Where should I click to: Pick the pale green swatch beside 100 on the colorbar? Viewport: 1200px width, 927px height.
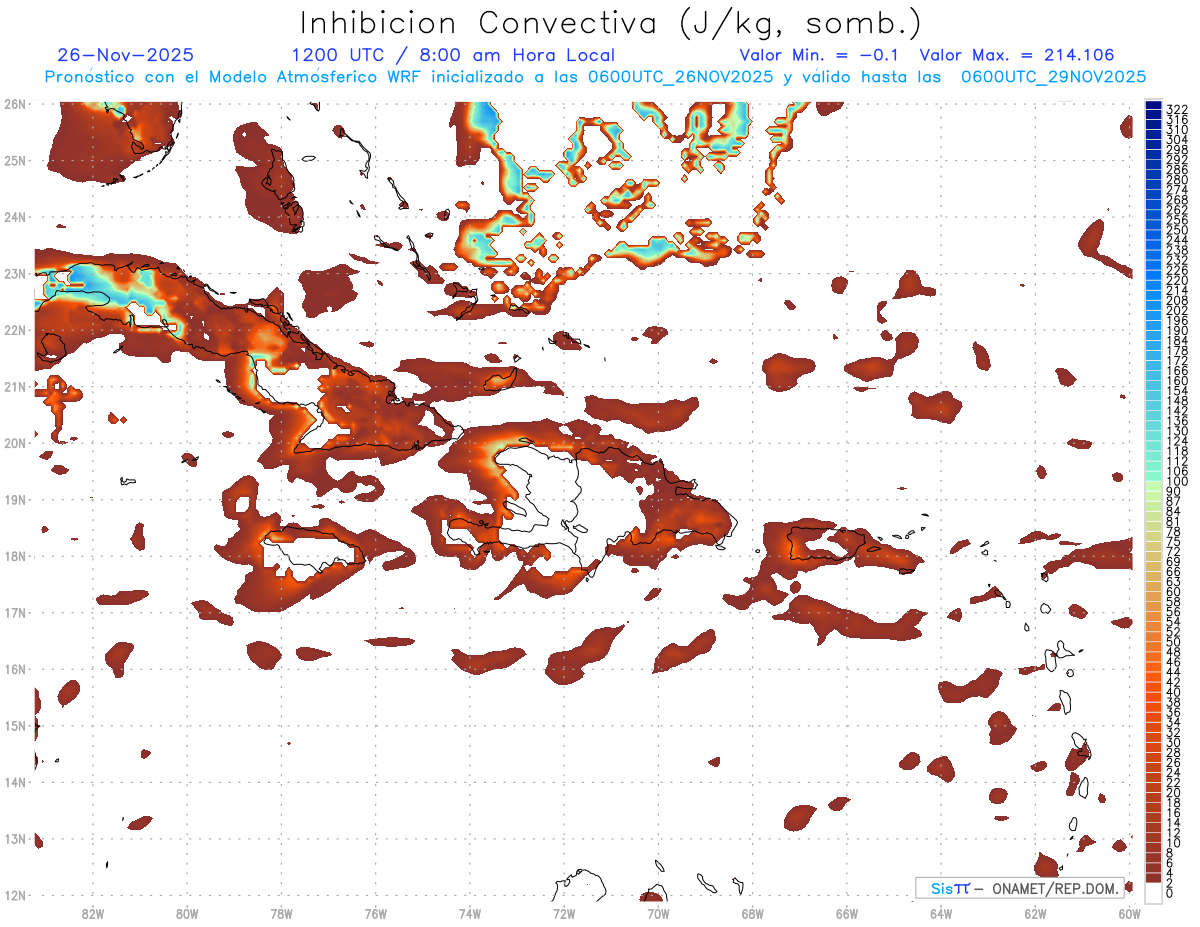[1154, 484]
